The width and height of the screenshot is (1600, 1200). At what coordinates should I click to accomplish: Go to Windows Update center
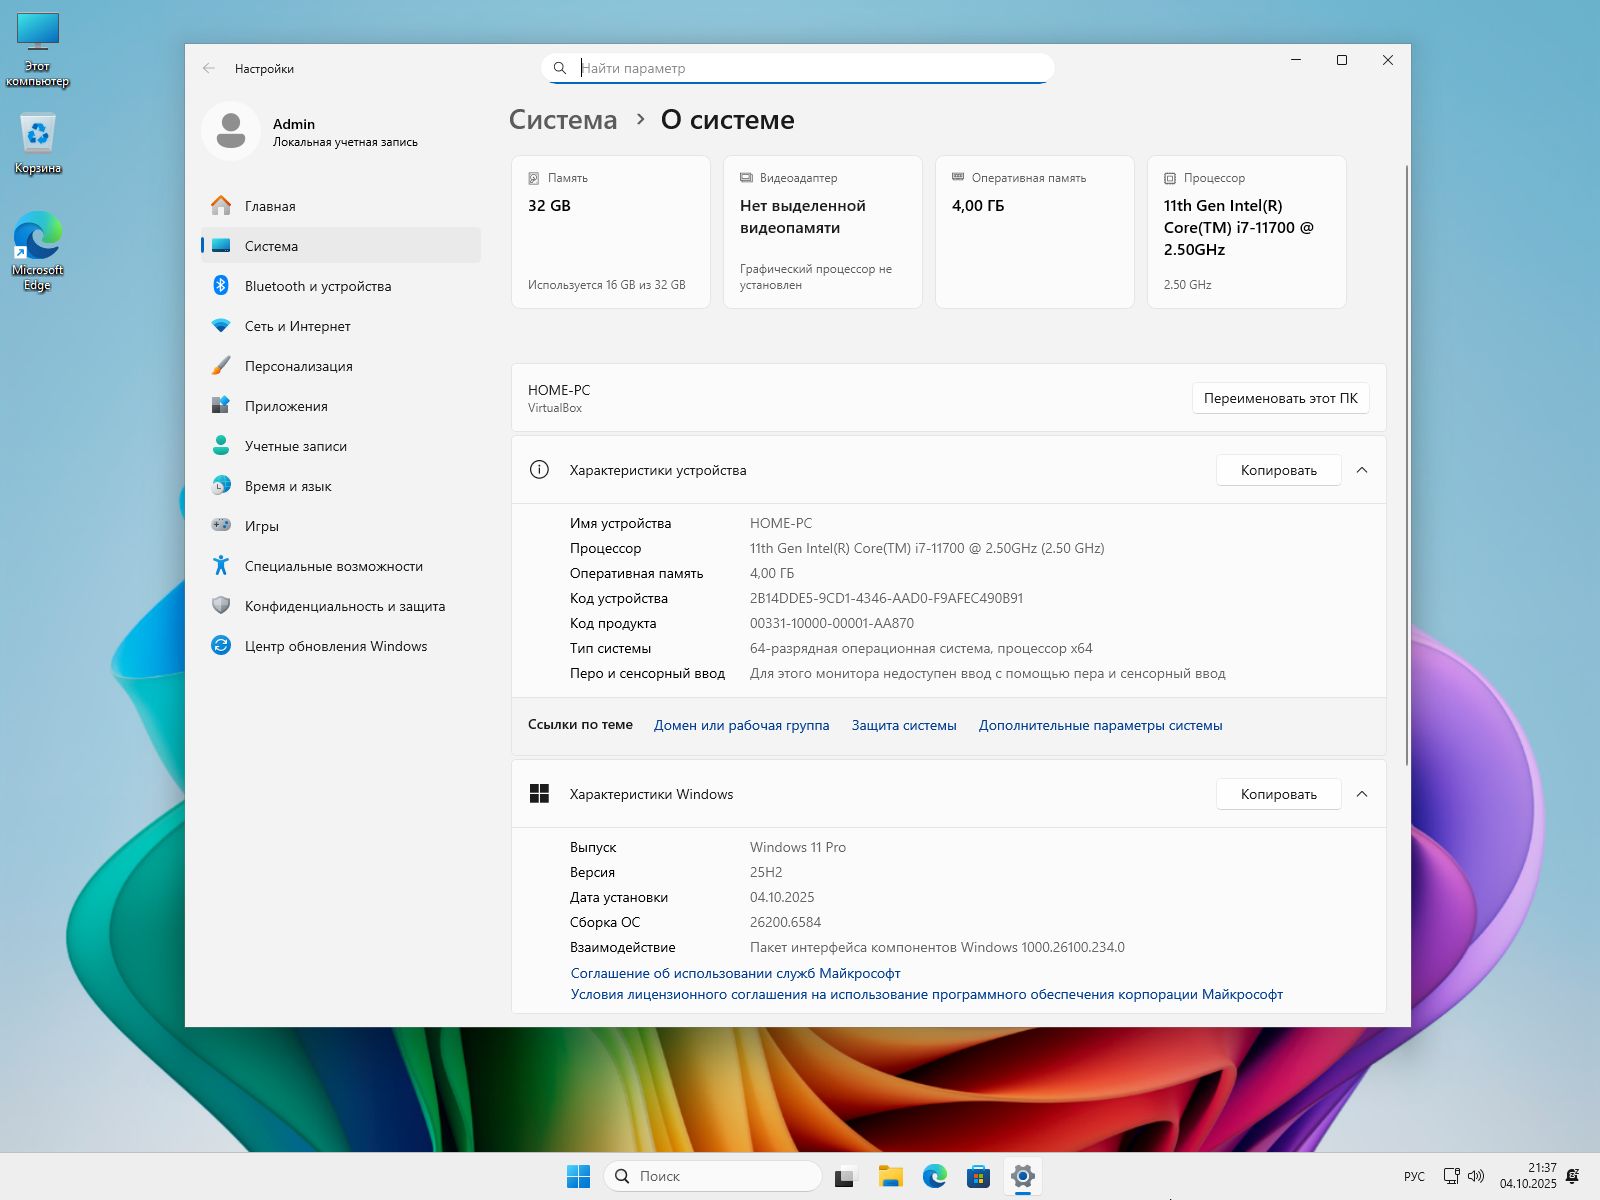(335, 646)
